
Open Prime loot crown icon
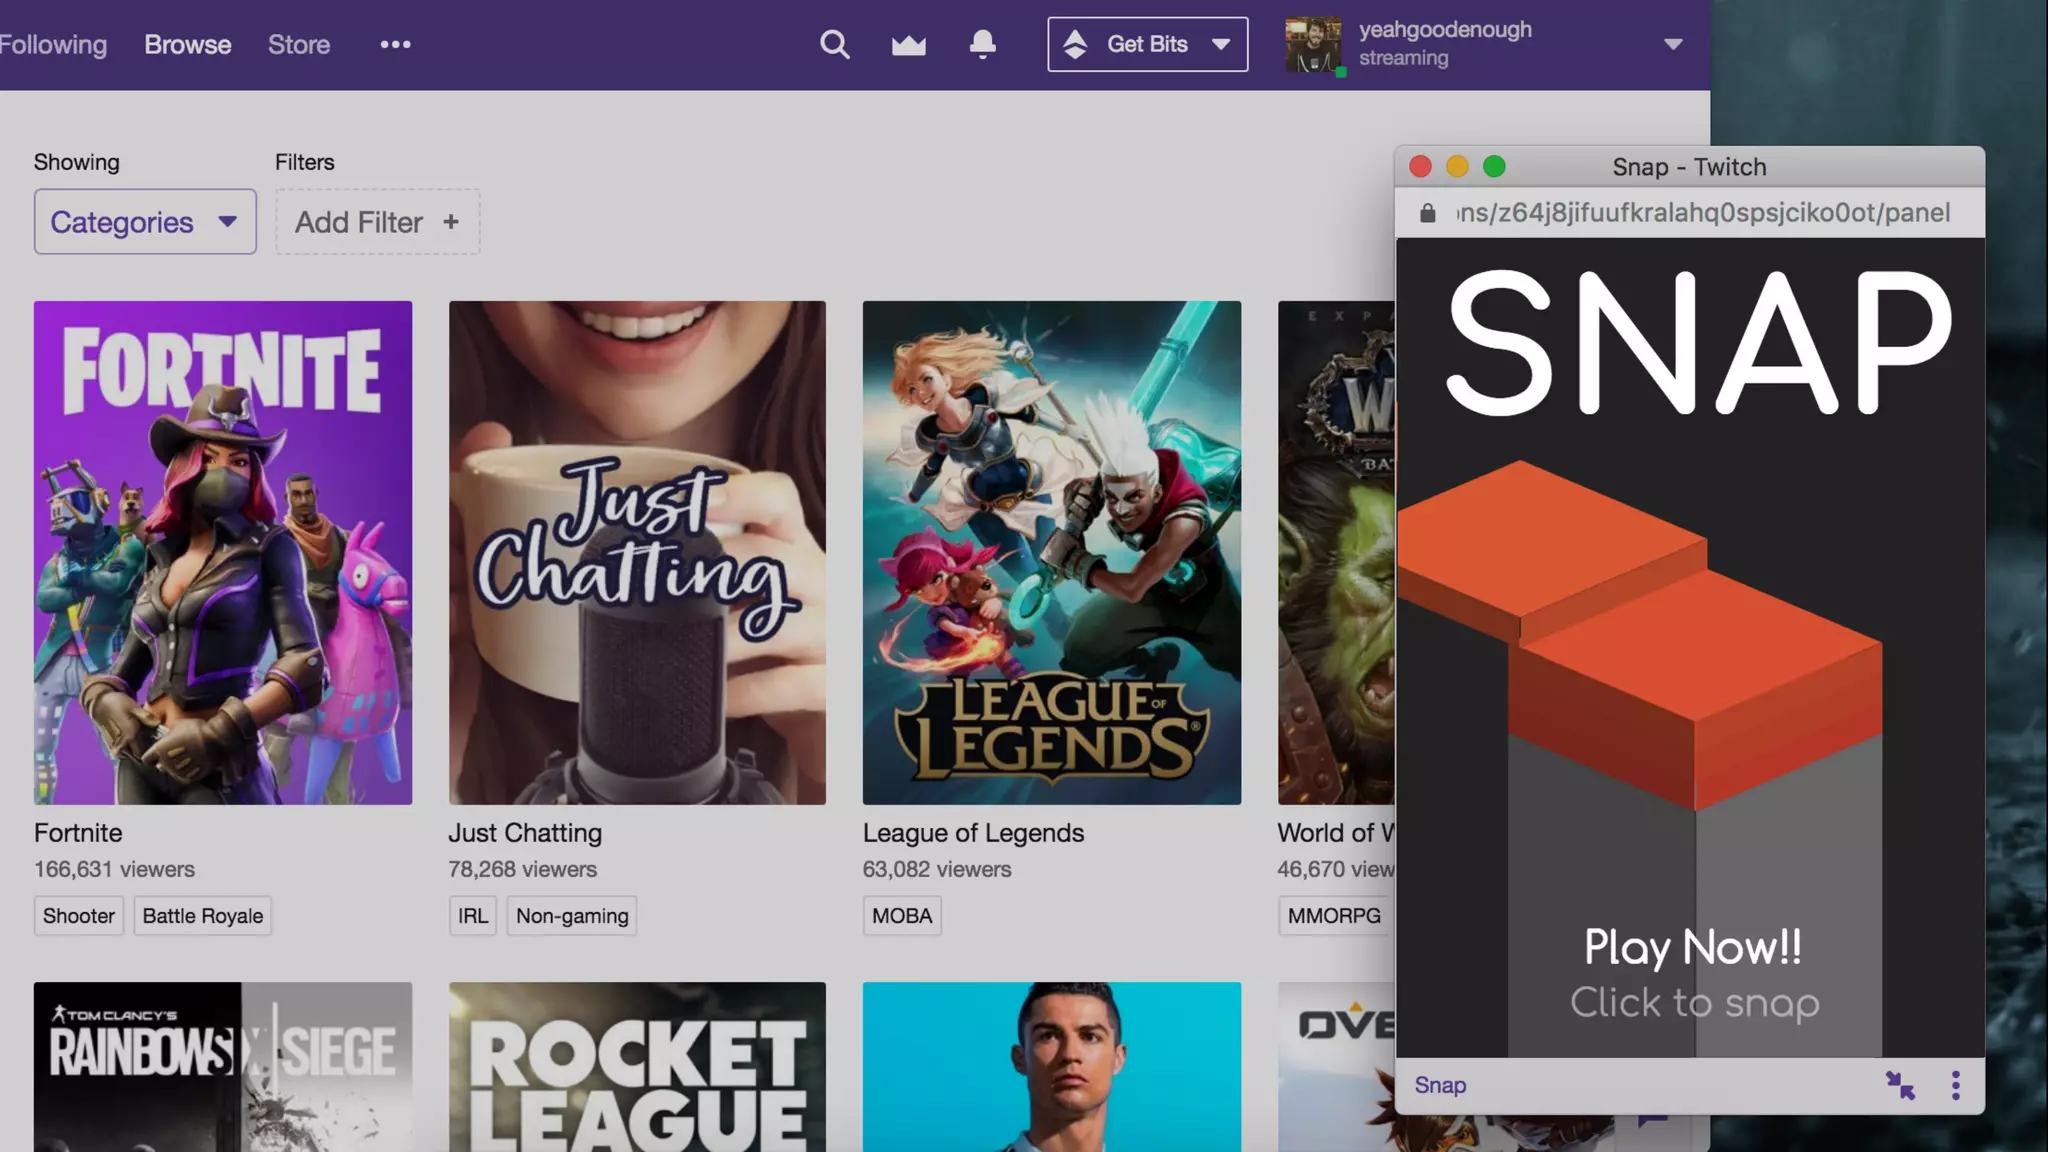click(908, 45)
